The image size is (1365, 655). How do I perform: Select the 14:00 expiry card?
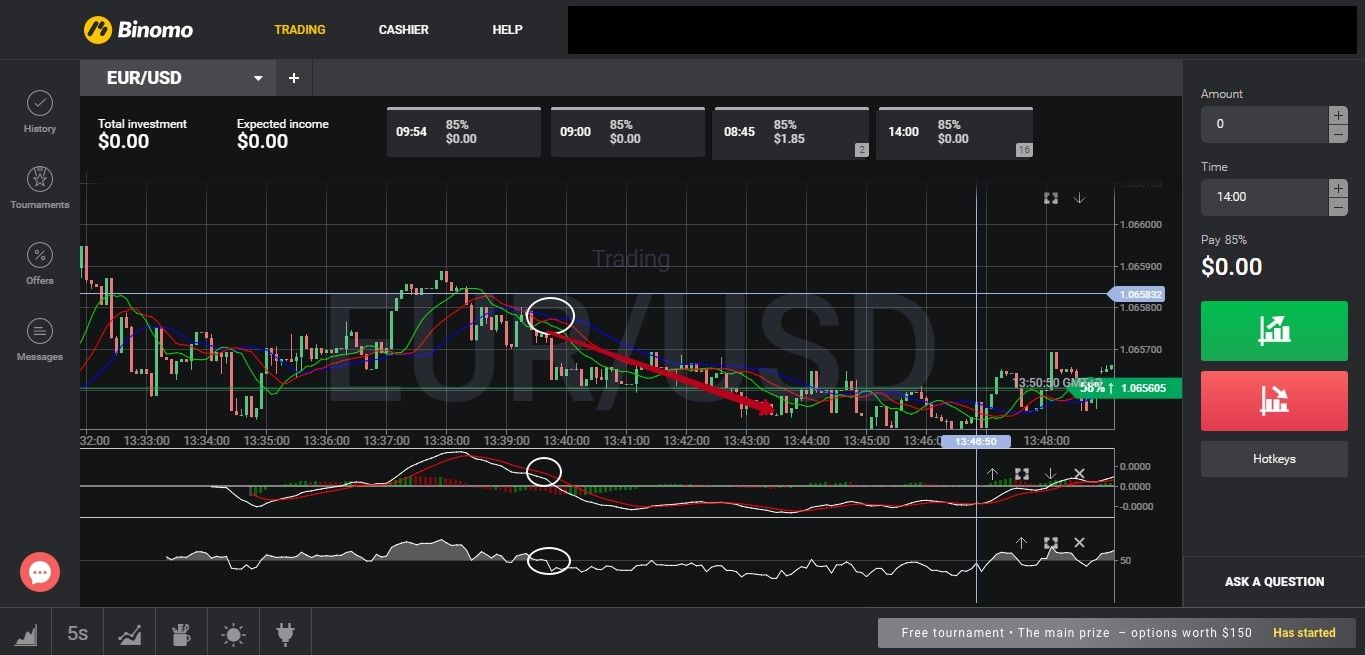tap(955, 132)
